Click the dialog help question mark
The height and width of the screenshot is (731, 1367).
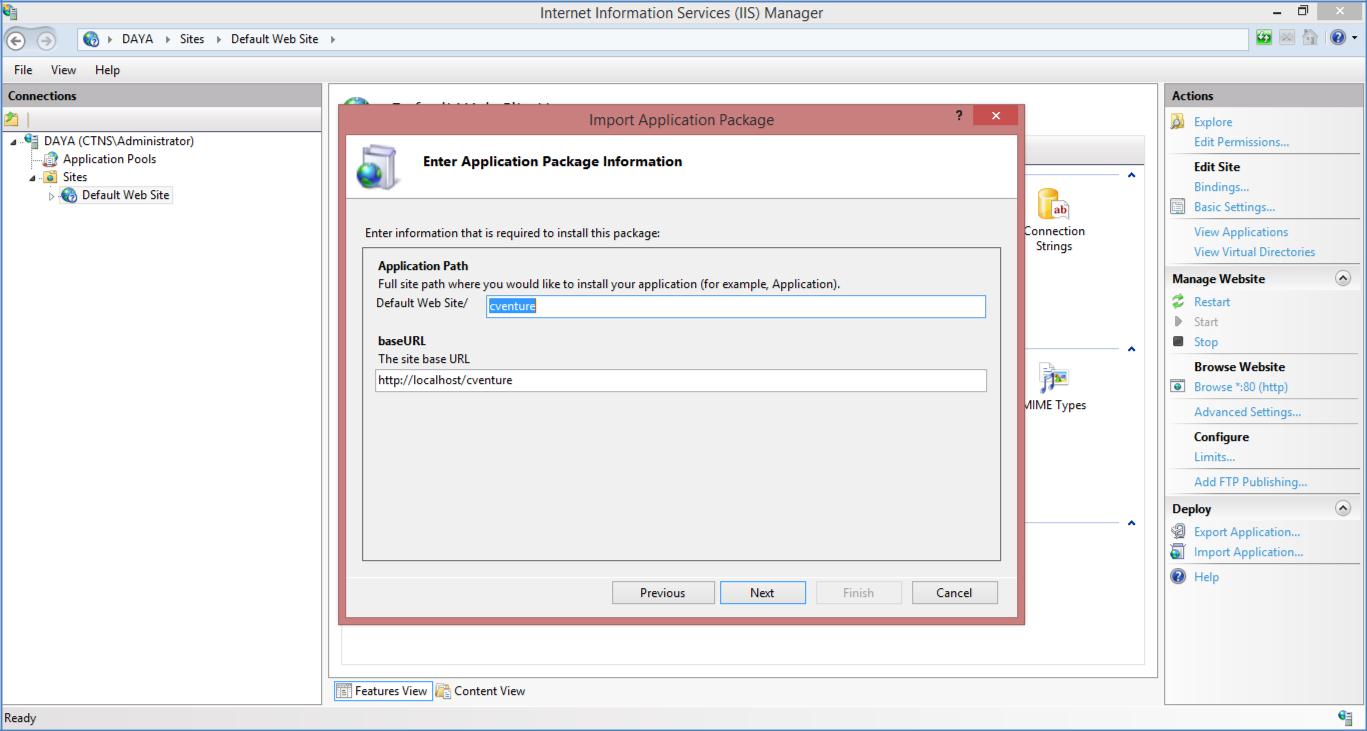tap(960, 116)
